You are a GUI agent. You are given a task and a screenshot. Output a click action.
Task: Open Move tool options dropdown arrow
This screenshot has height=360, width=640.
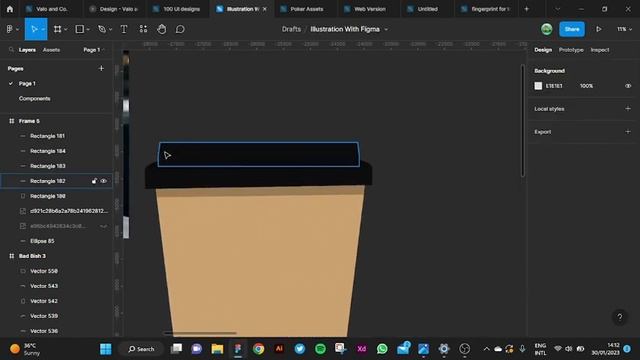pos(43,29)
